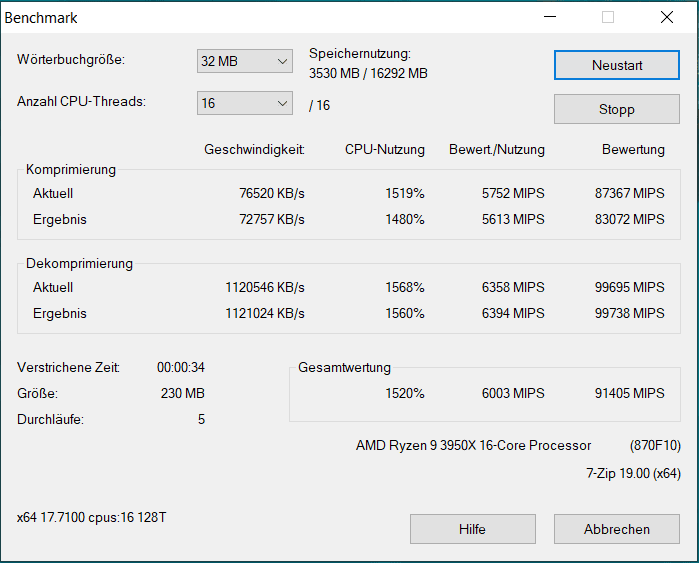Click the Gesamtwertung group label

tap(345, 367)
